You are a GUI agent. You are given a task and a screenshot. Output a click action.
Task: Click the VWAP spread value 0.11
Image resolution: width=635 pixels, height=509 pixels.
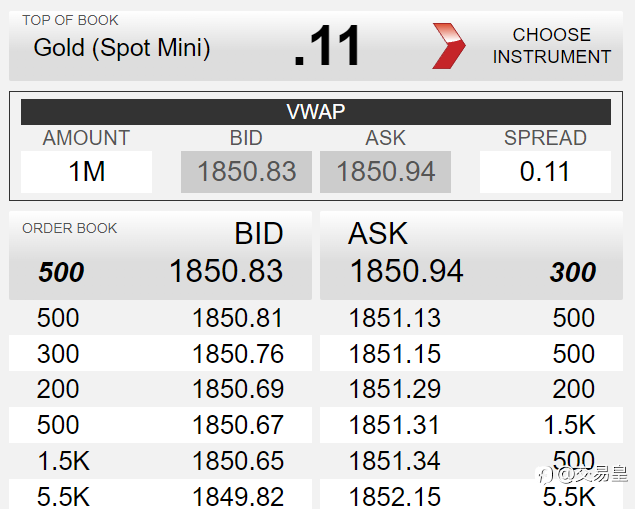(545, 172)
